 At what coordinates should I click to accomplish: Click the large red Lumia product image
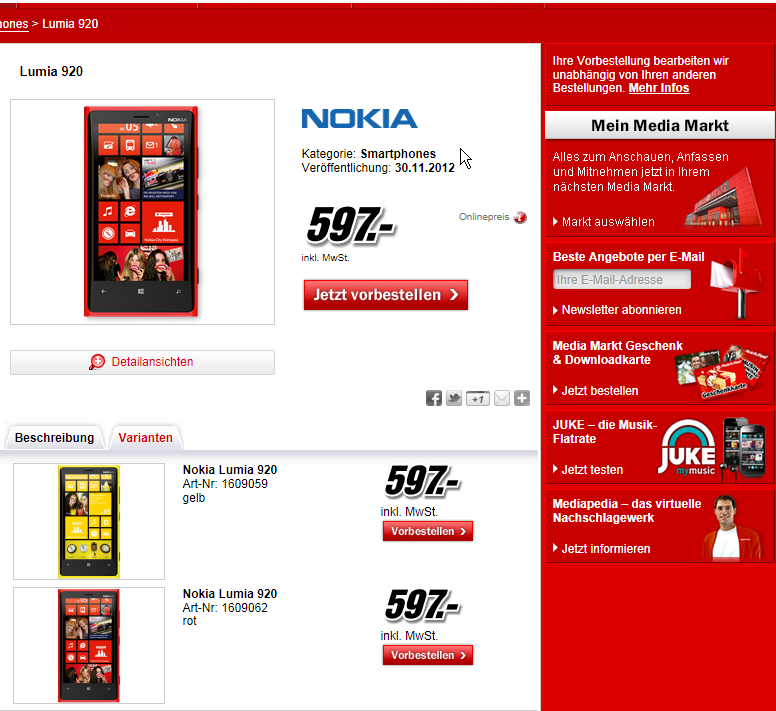point(143,212)
